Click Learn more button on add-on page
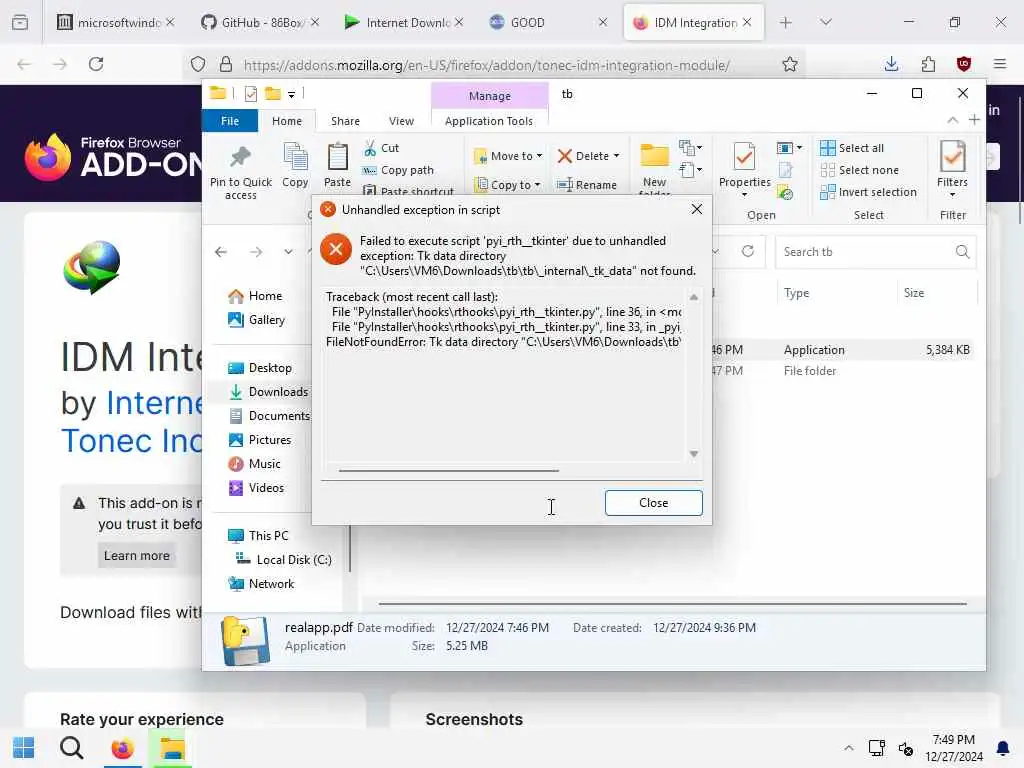This screenshot has height=768, width=1024. [136, 556]
